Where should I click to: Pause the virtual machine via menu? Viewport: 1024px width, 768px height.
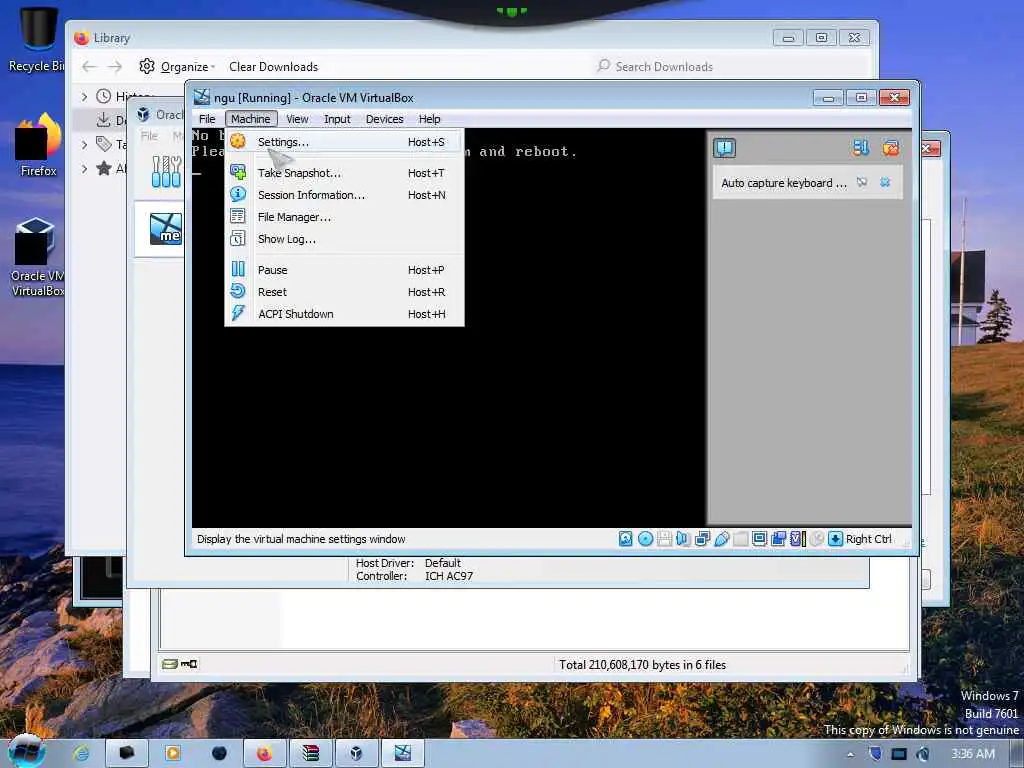[x=344, y=270]
